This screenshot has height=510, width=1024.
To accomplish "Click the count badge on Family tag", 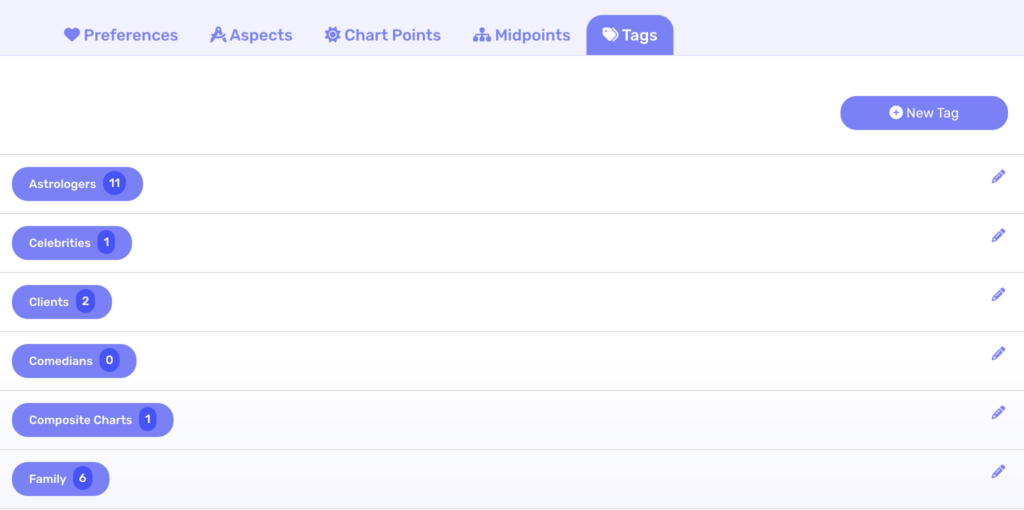I will [x=83, y=479].
